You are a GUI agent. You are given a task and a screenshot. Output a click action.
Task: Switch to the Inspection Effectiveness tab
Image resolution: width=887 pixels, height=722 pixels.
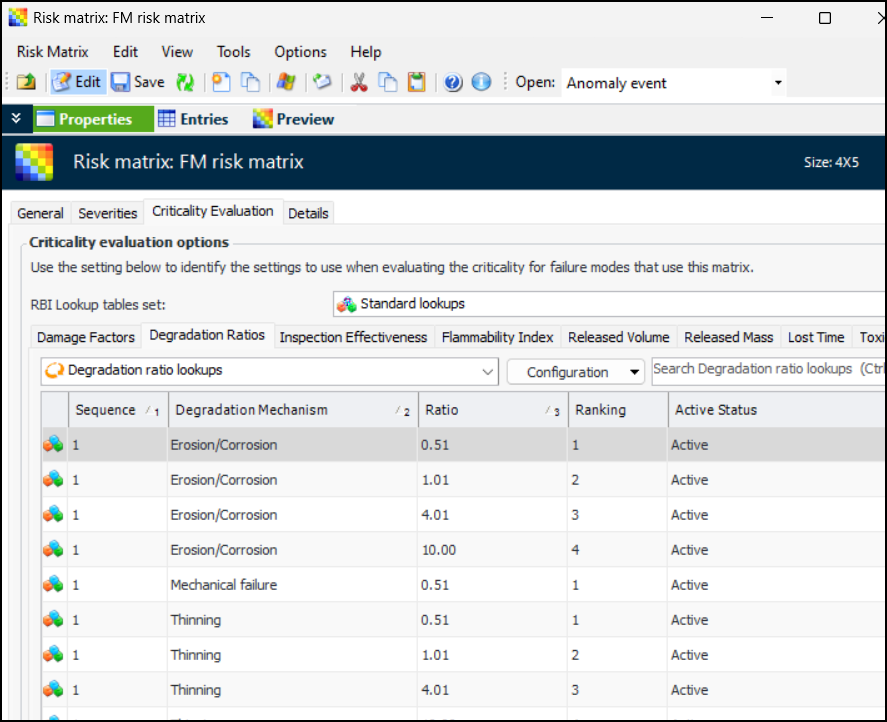point(353,337)
